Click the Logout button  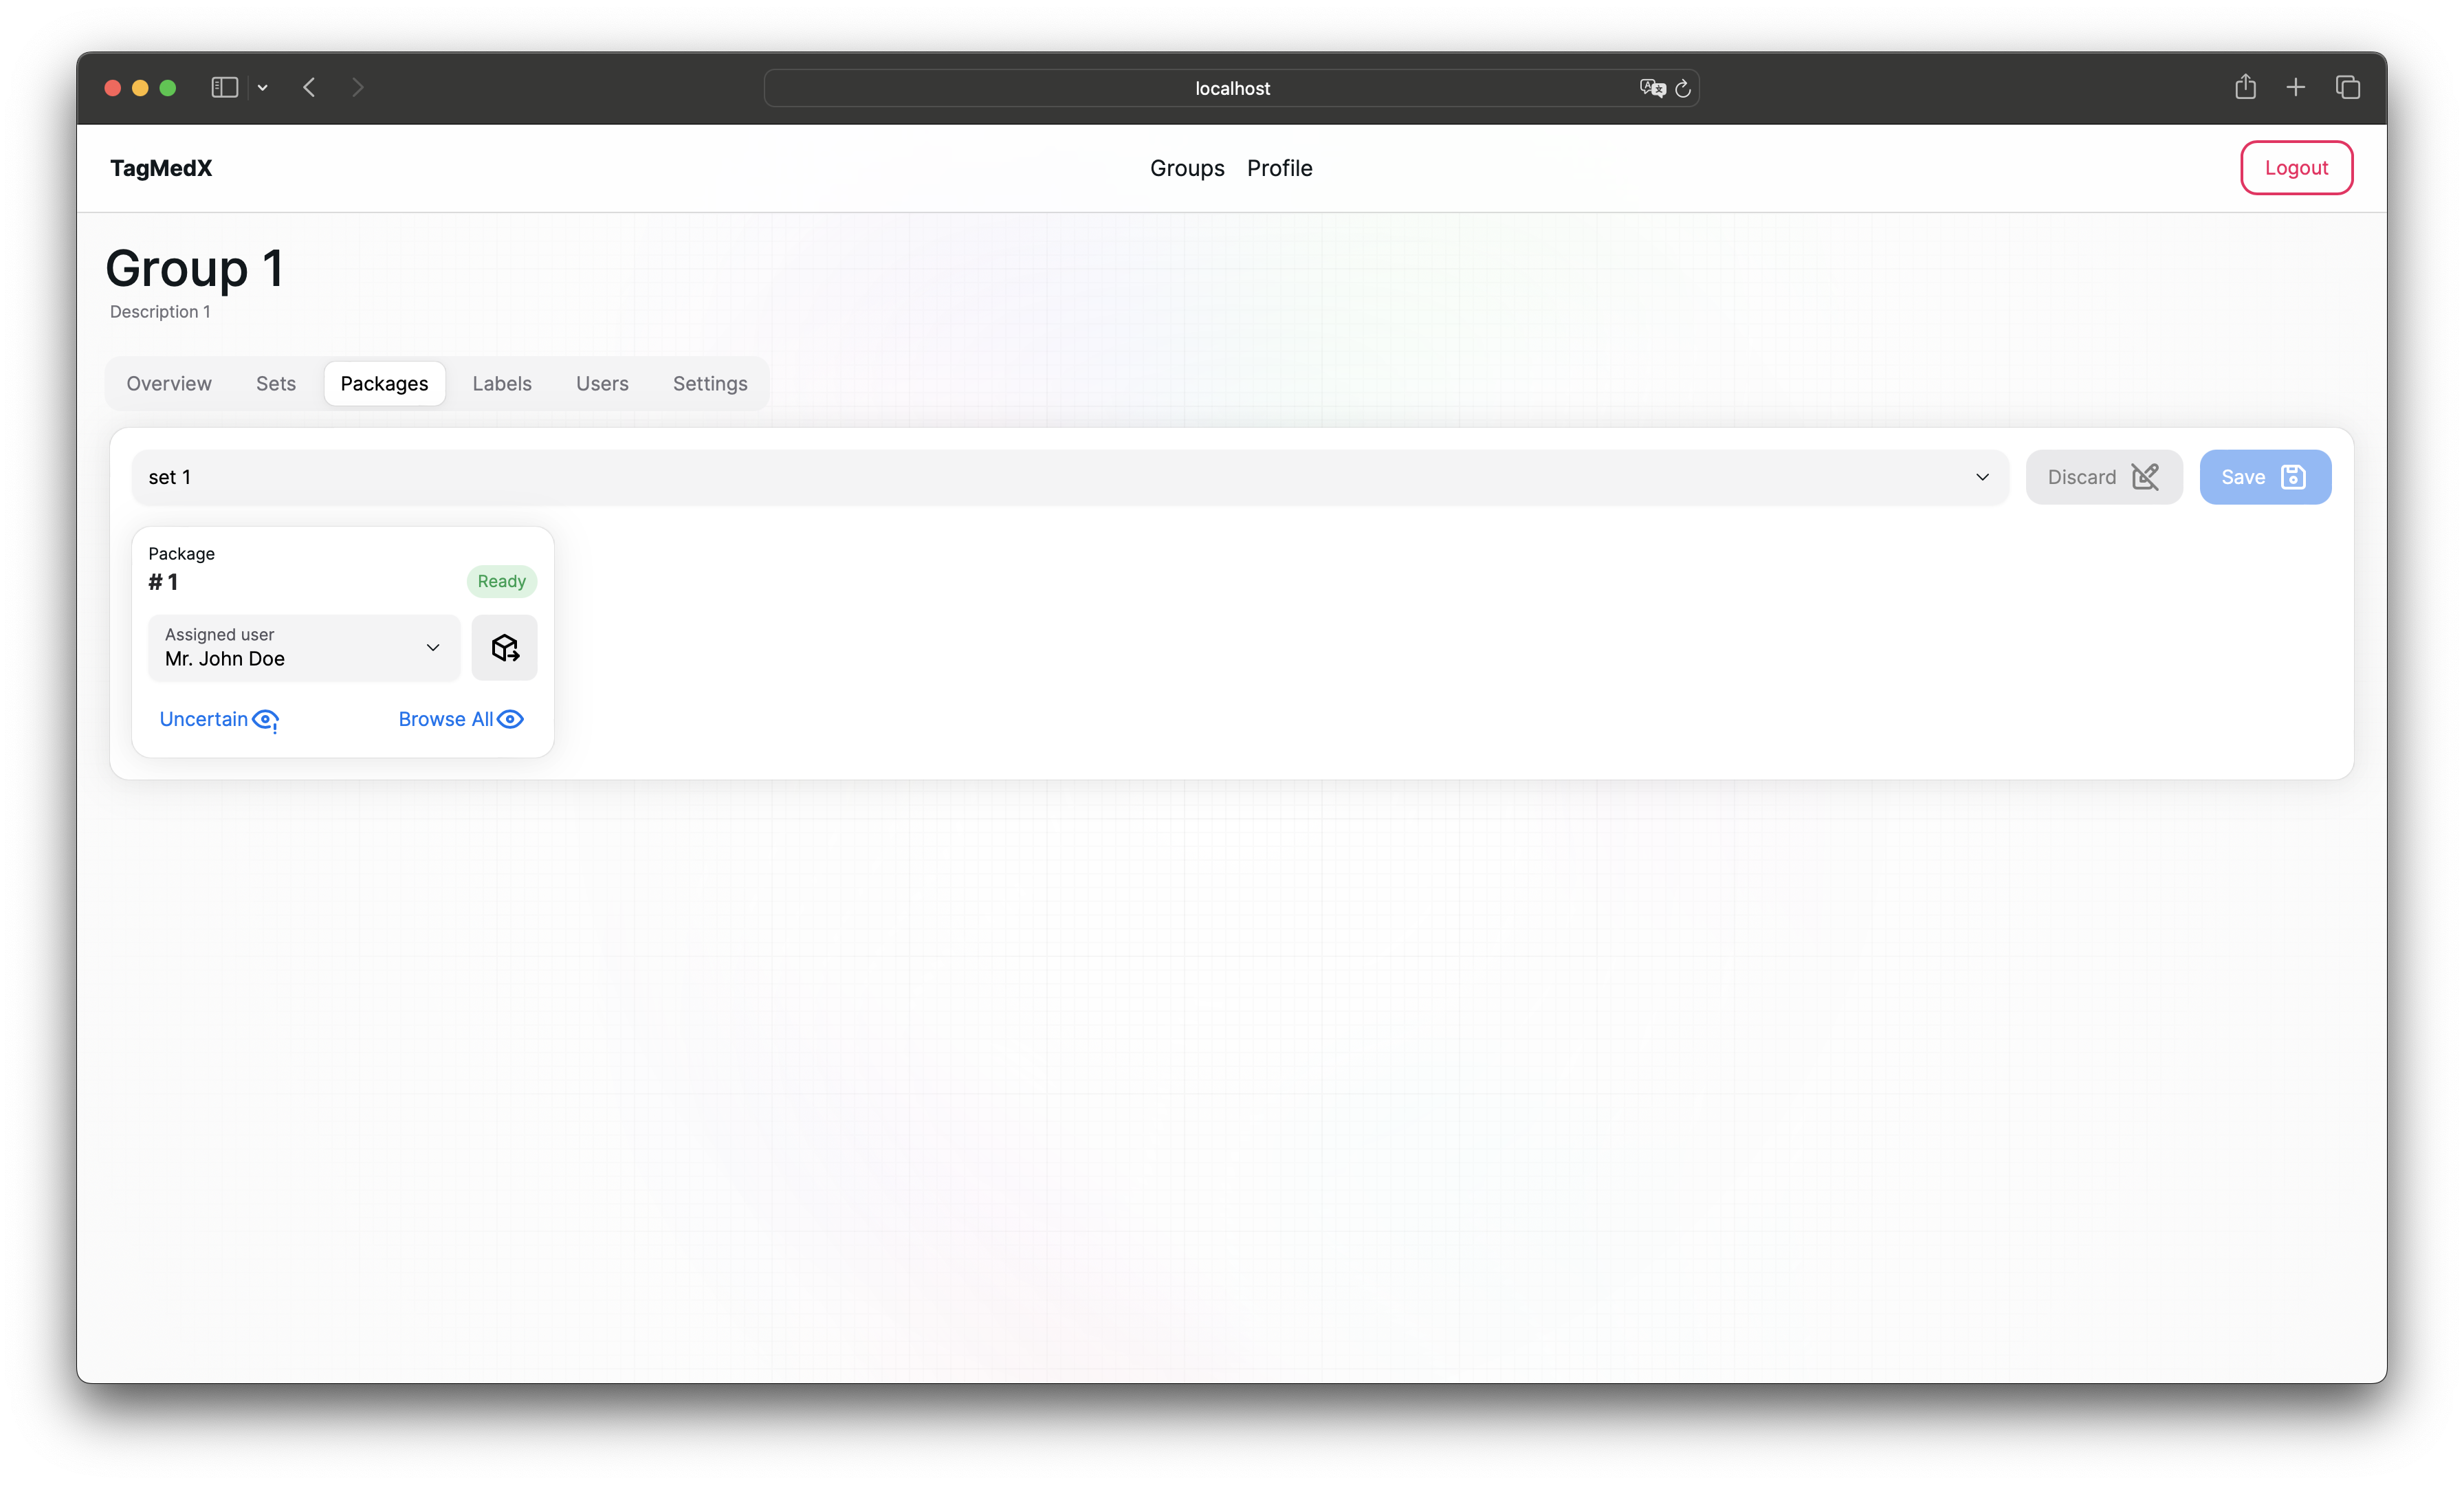coord(2295,168)
